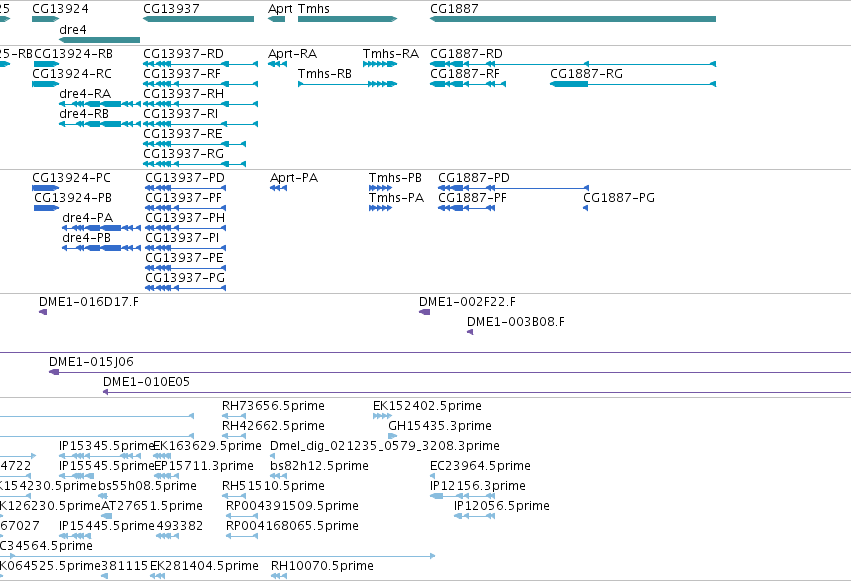This screenshot has width=851, height=581.
Task: Click EST bs55h08.5prime
Action: 148,487
